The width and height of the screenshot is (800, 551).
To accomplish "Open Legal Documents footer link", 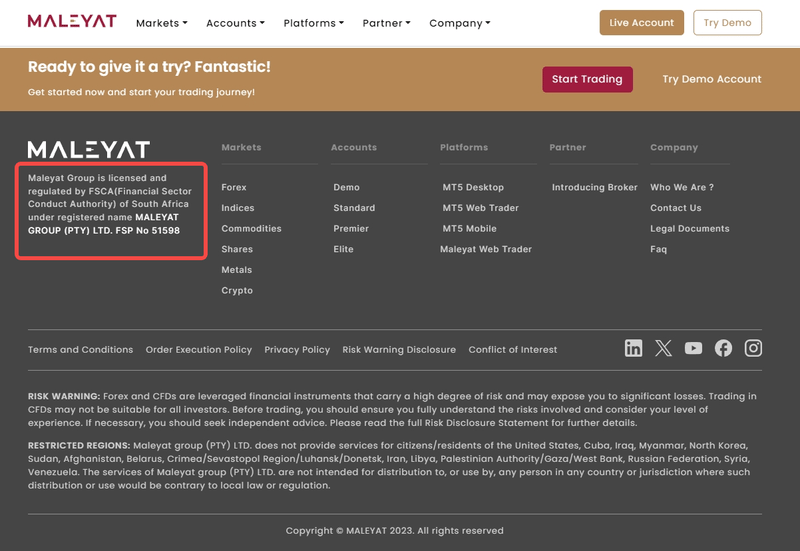I will 690,229.
